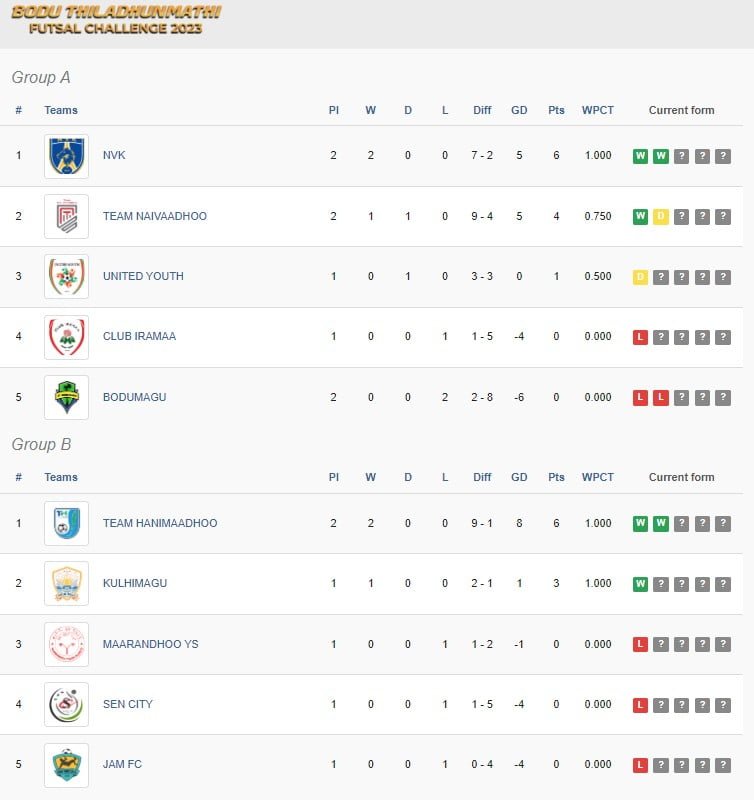Click Team Hanimaadhoo's blue crest
The height and width of the screenshot is (800, 754).
[66, 523]
